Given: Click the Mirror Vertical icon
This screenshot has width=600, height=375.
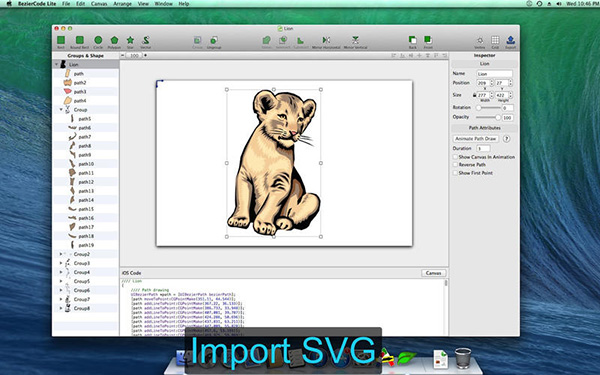Looking at the screenshot, I should (x=355, y=40).
